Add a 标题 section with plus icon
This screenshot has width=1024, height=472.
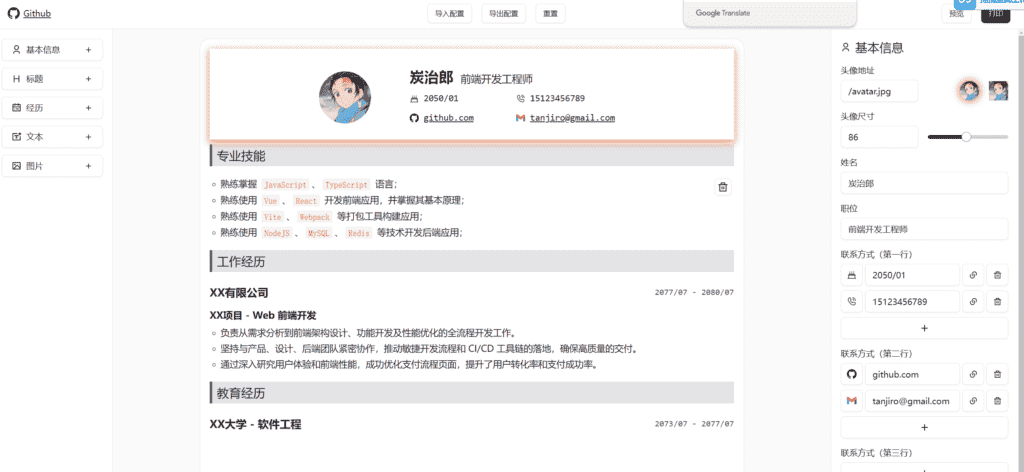(x=88, y=79)
